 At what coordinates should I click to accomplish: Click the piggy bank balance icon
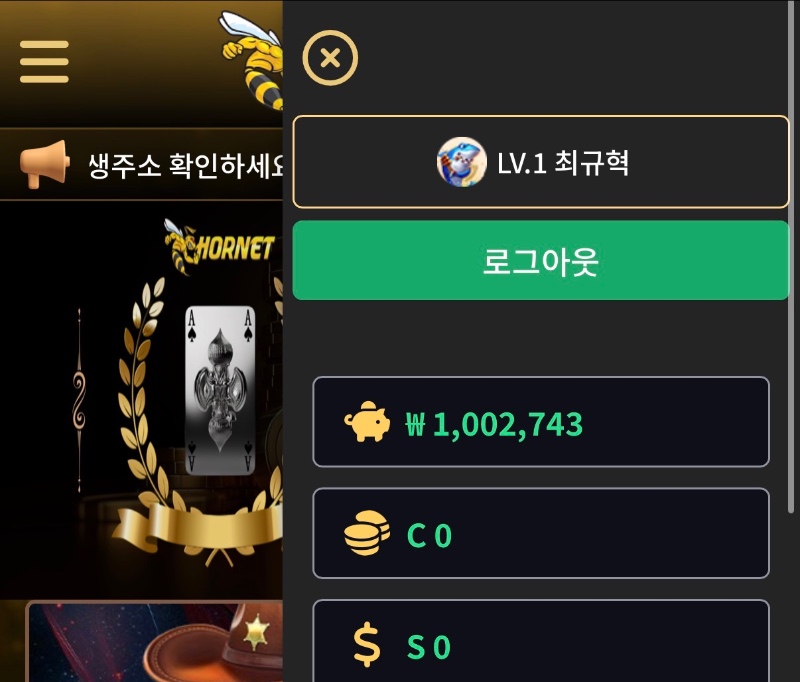pyautogui.click(x=367, y=421)
